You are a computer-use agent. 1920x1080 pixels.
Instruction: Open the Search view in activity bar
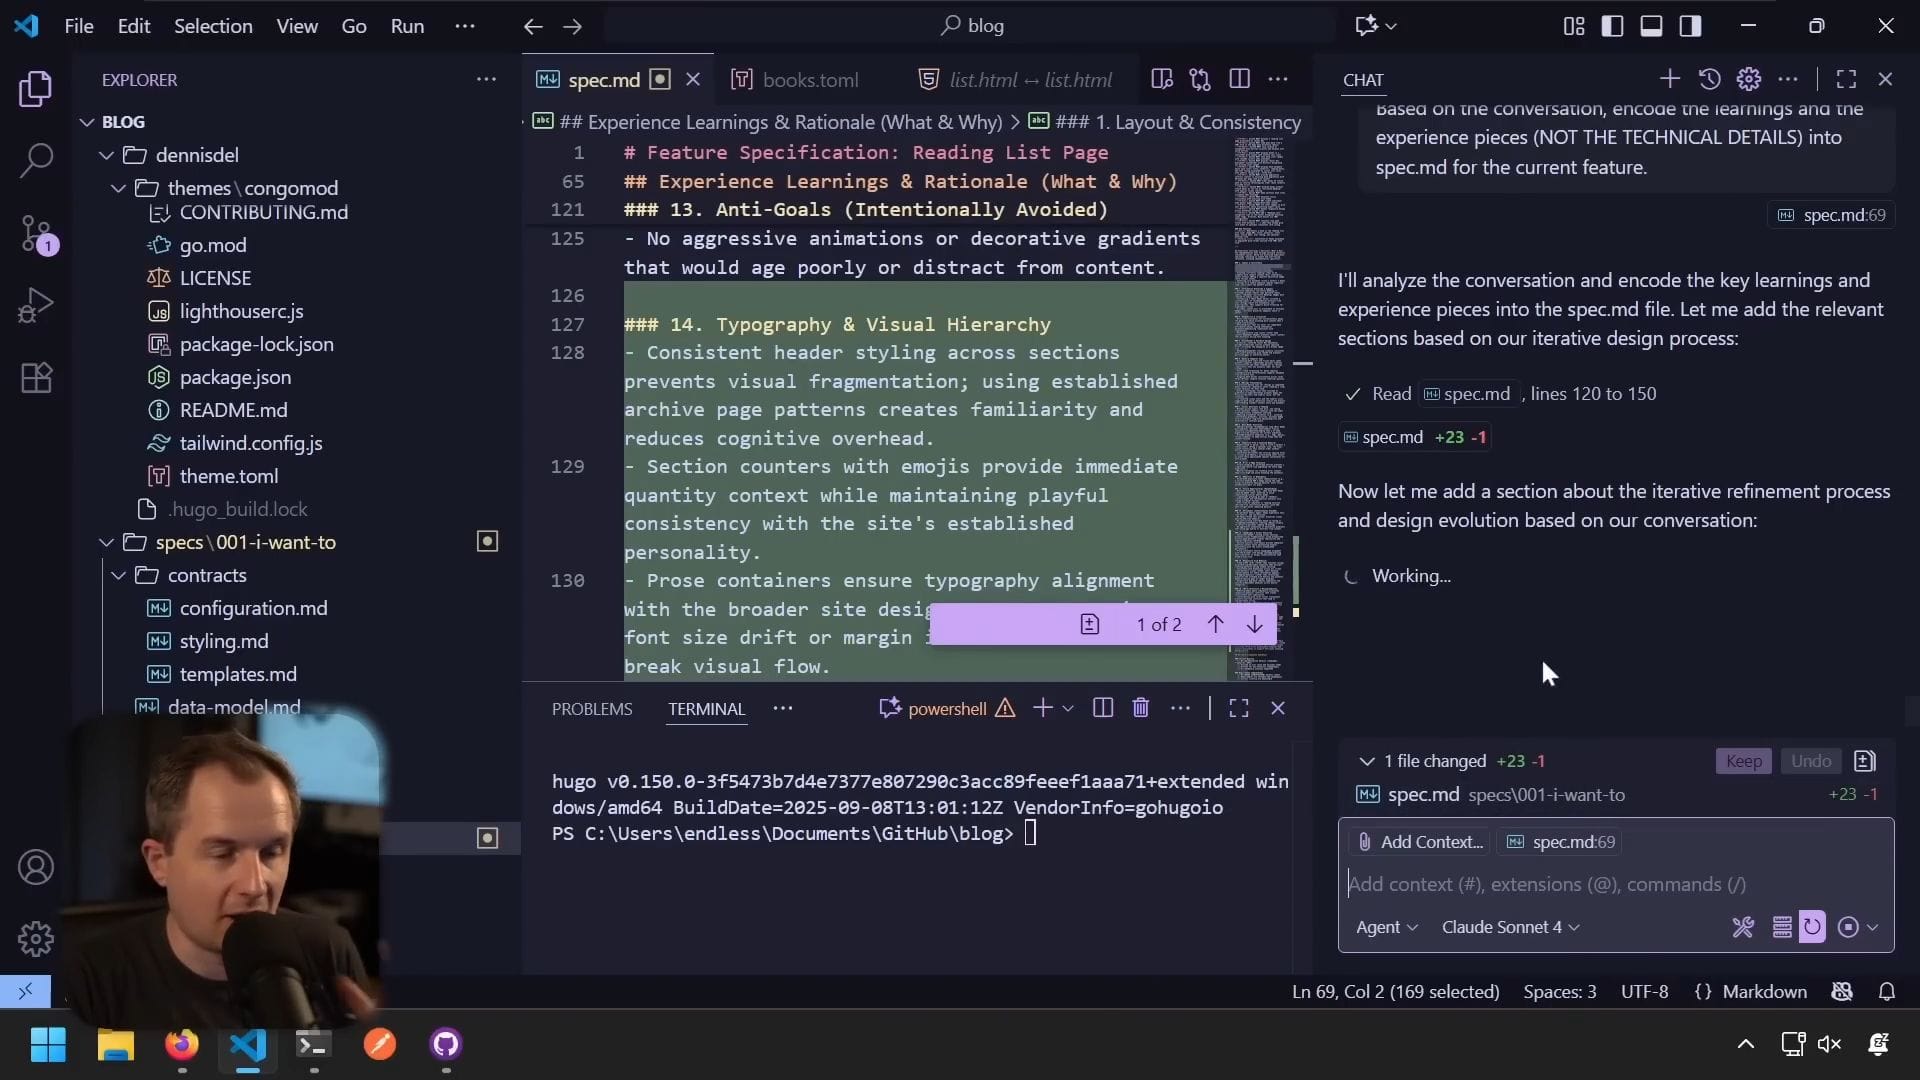point(36,160)
